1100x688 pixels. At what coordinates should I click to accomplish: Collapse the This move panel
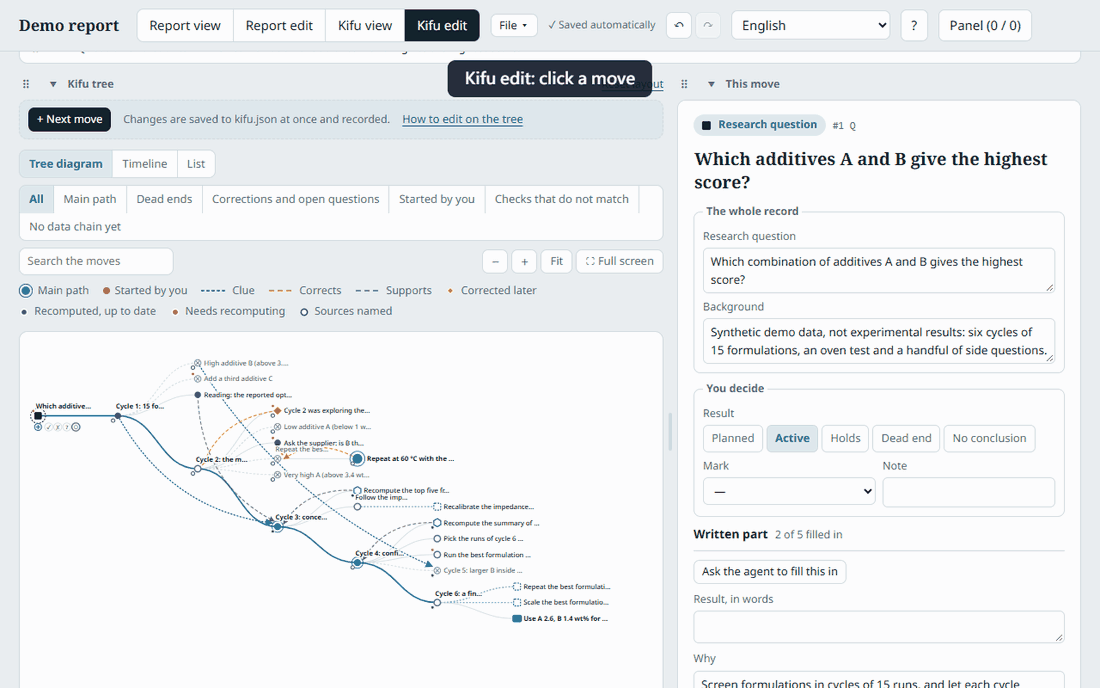(711, 84)
